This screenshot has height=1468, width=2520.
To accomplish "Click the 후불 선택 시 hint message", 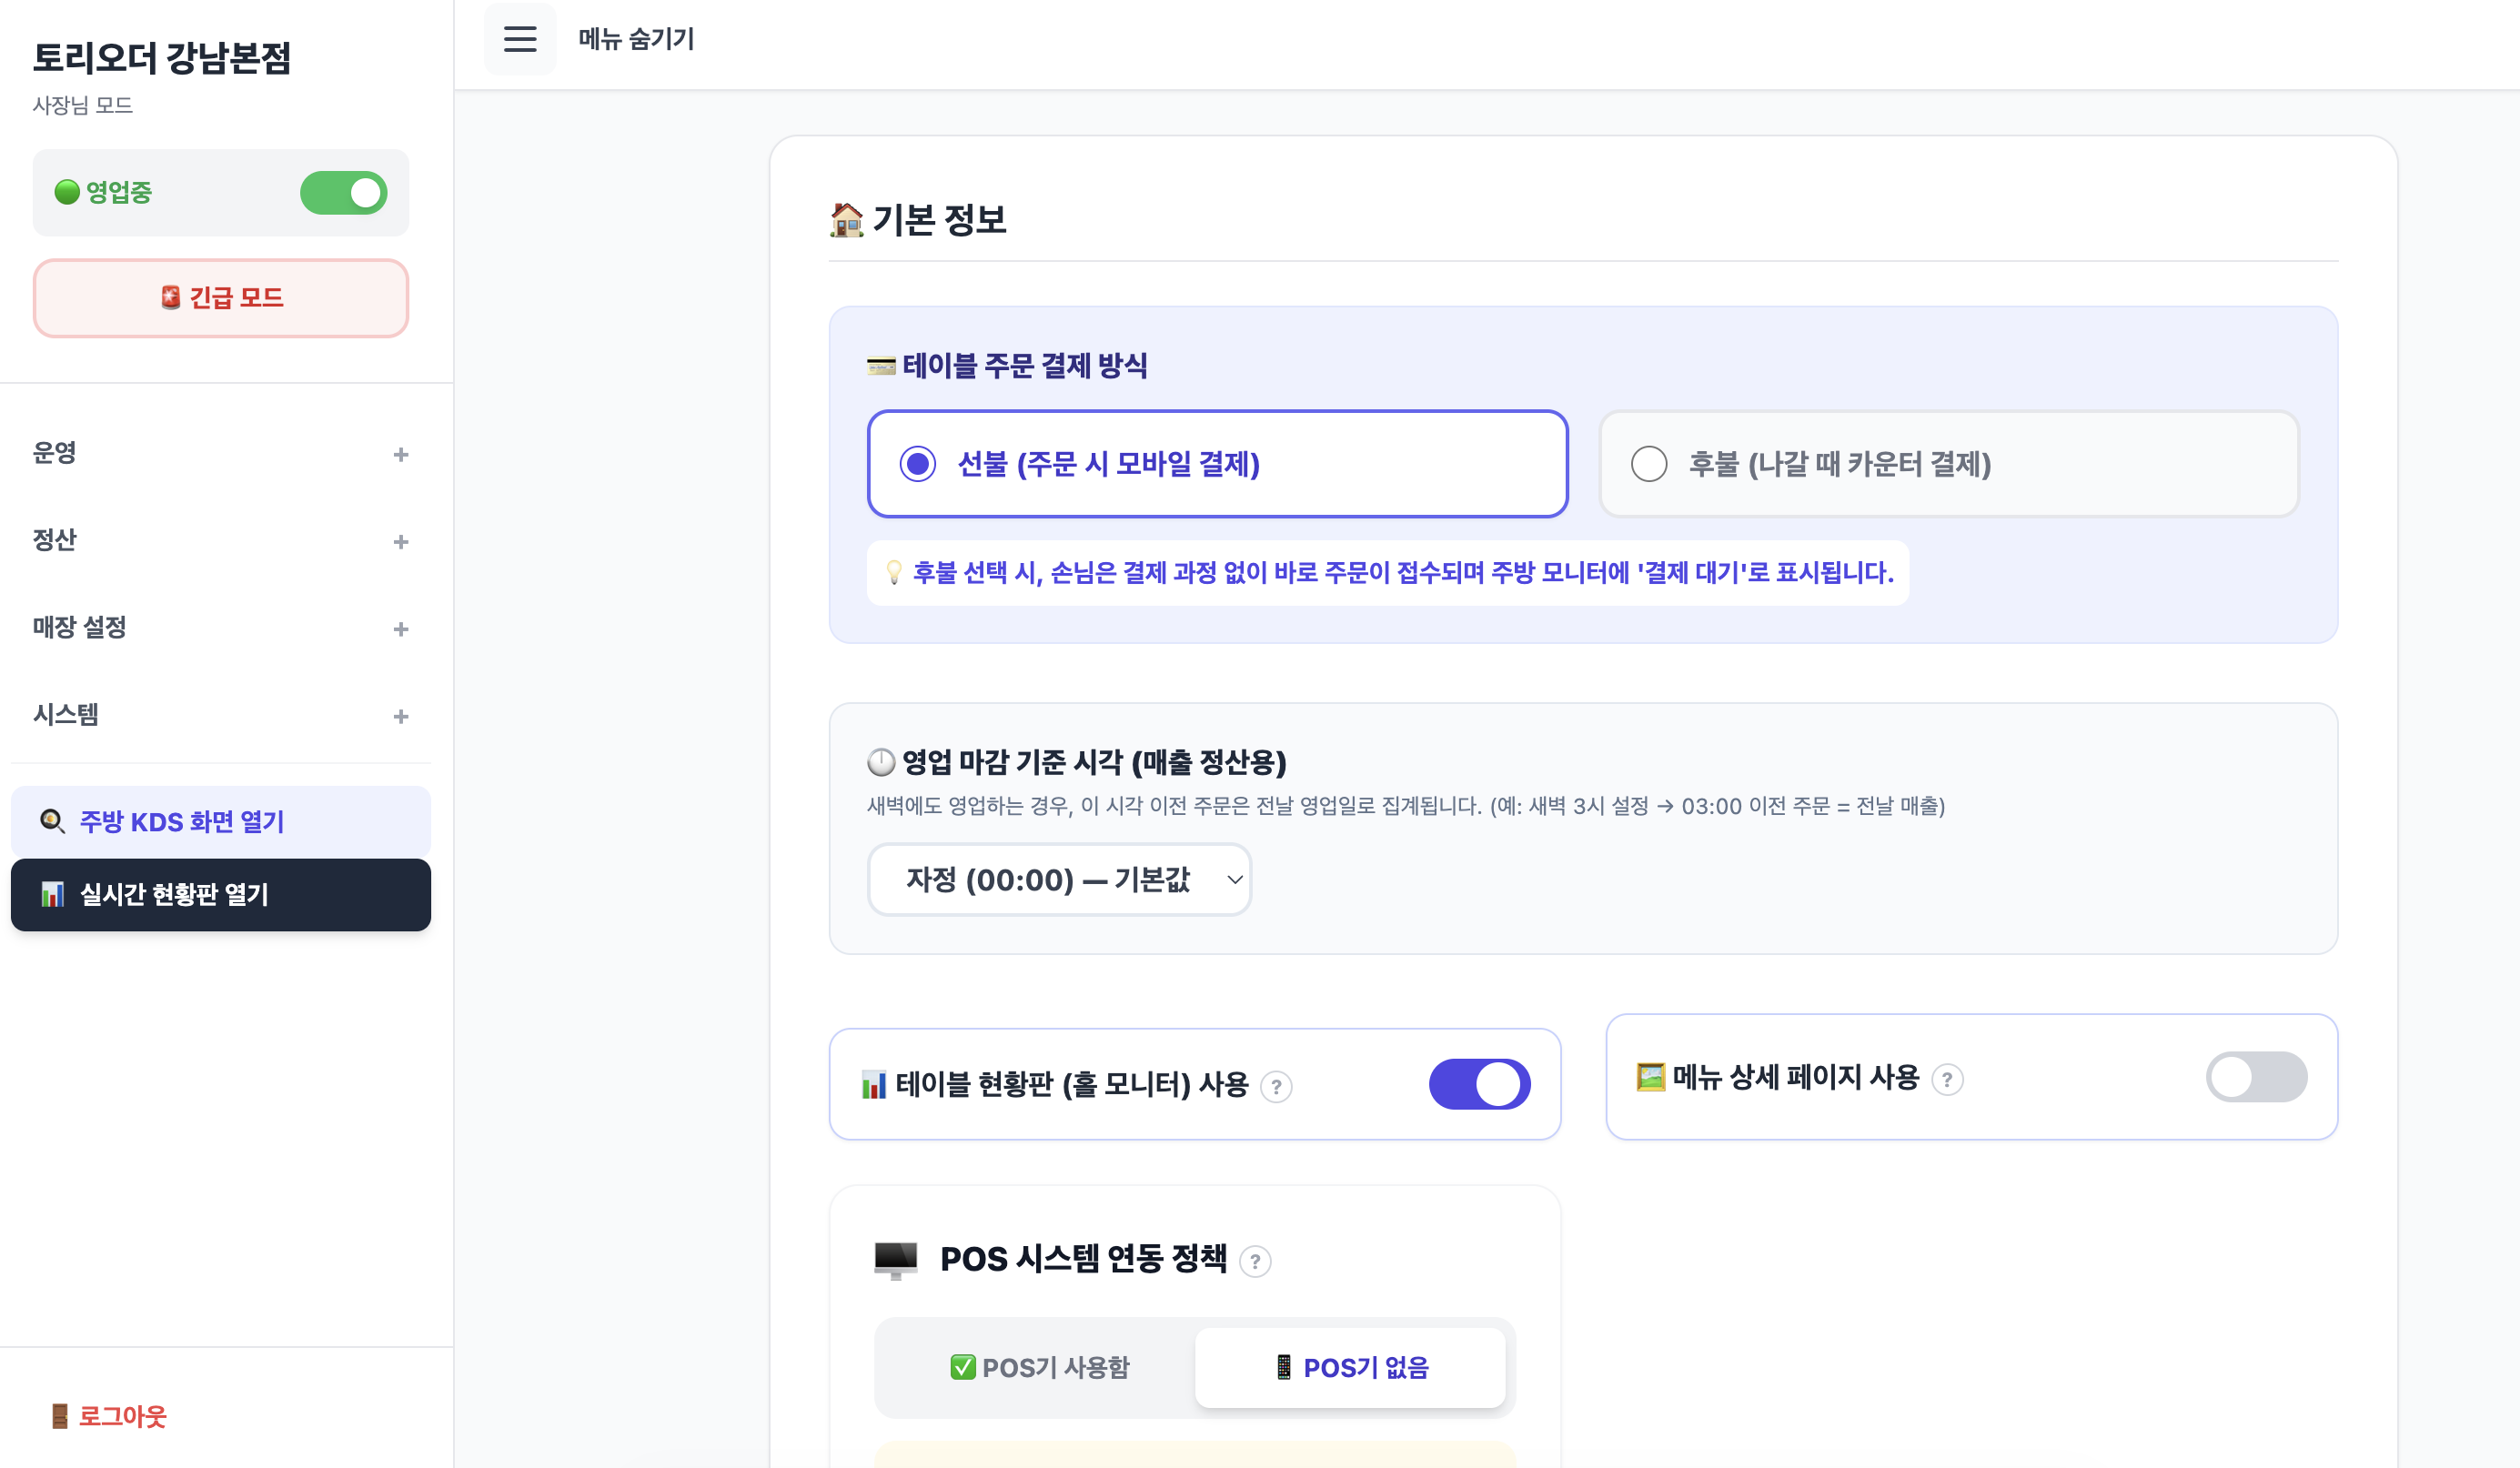I will pyautogui.click(x=1387, y=572).
